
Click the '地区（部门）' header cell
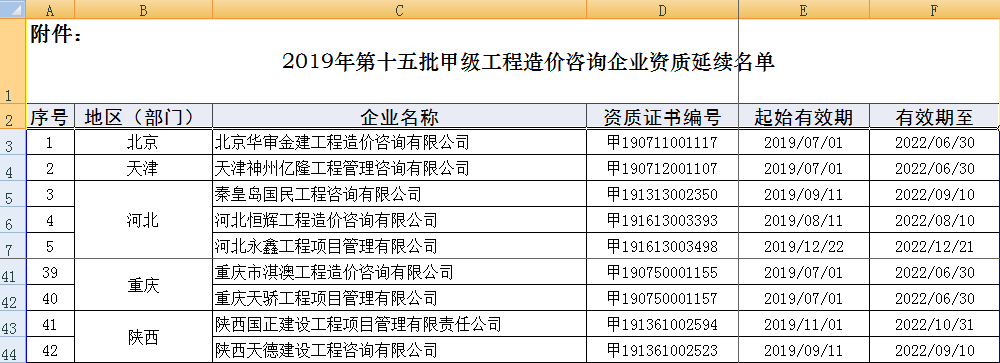coord(143,117)
